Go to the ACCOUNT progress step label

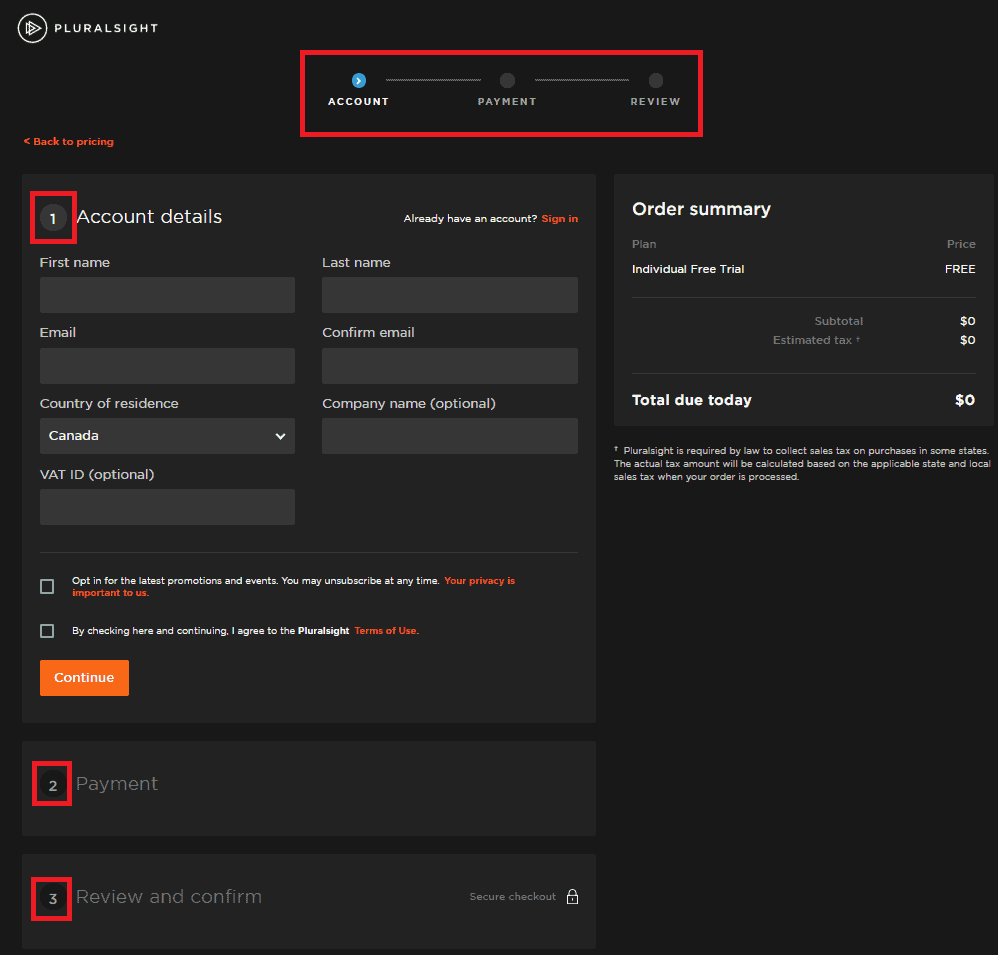point(358,102)
